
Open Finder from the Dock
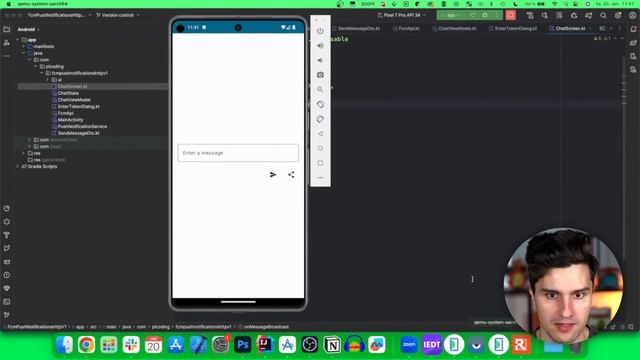click(x=64, y=345)
